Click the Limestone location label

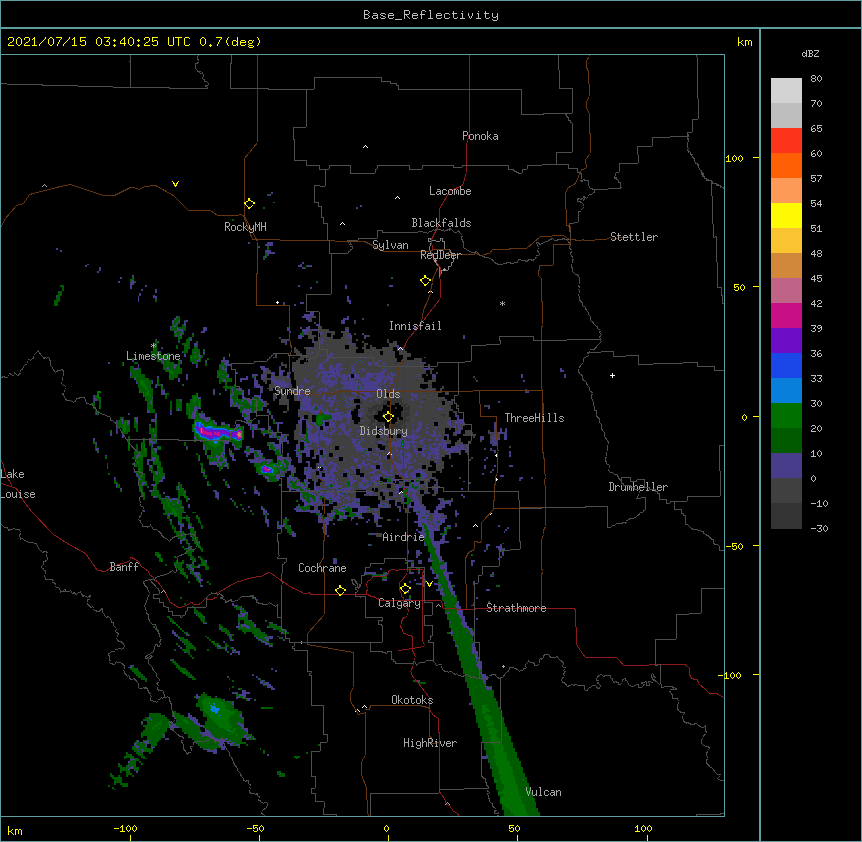pos(153,356)
